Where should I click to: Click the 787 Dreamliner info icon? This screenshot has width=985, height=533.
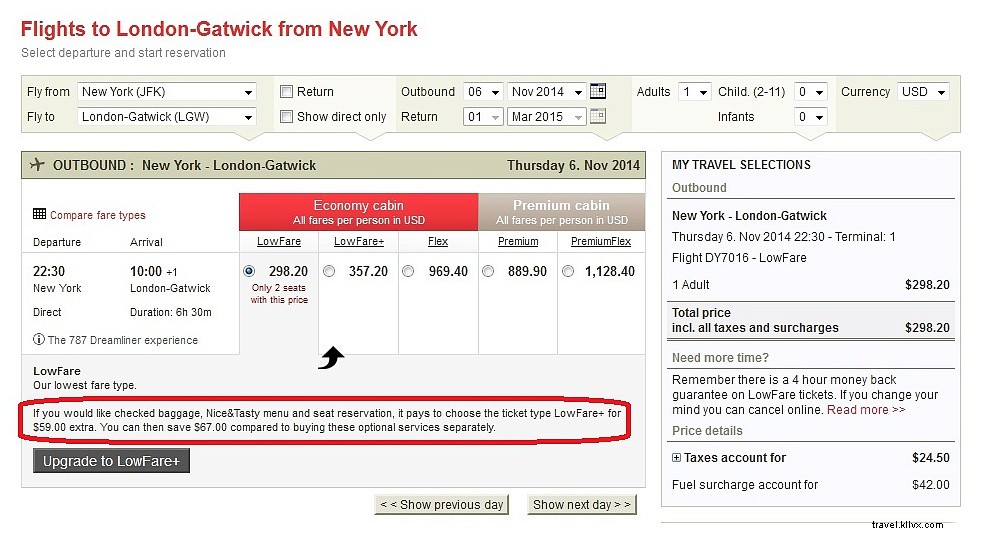pos(39,340)
